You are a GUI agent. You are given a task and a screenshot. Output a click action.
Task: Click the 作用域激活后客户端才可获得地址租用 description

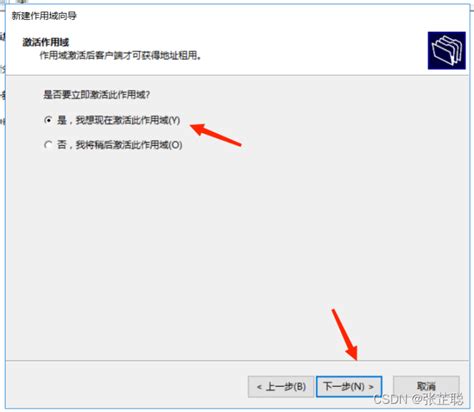click(x=120, y=55)
